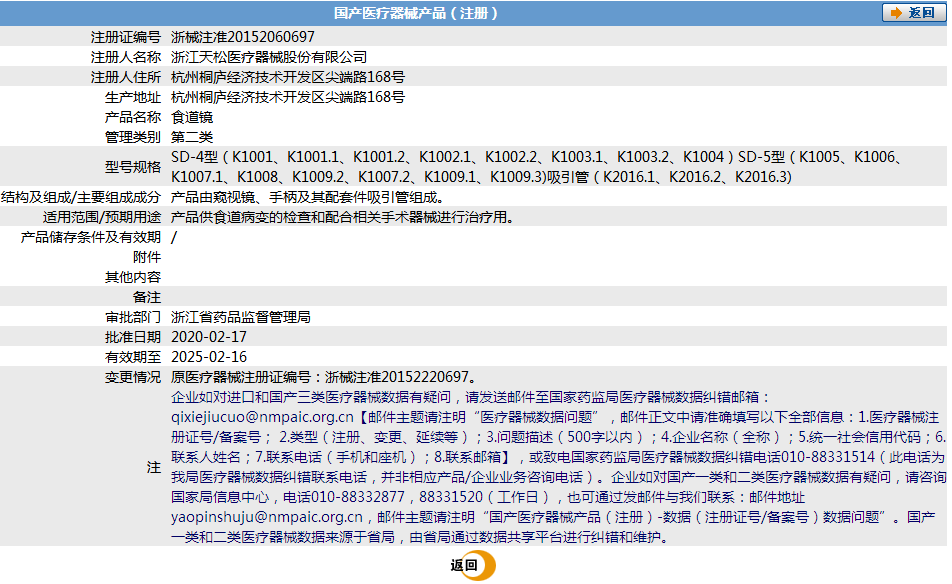
Task: Select the 注 label beside the notice
Action: [154, 467]
